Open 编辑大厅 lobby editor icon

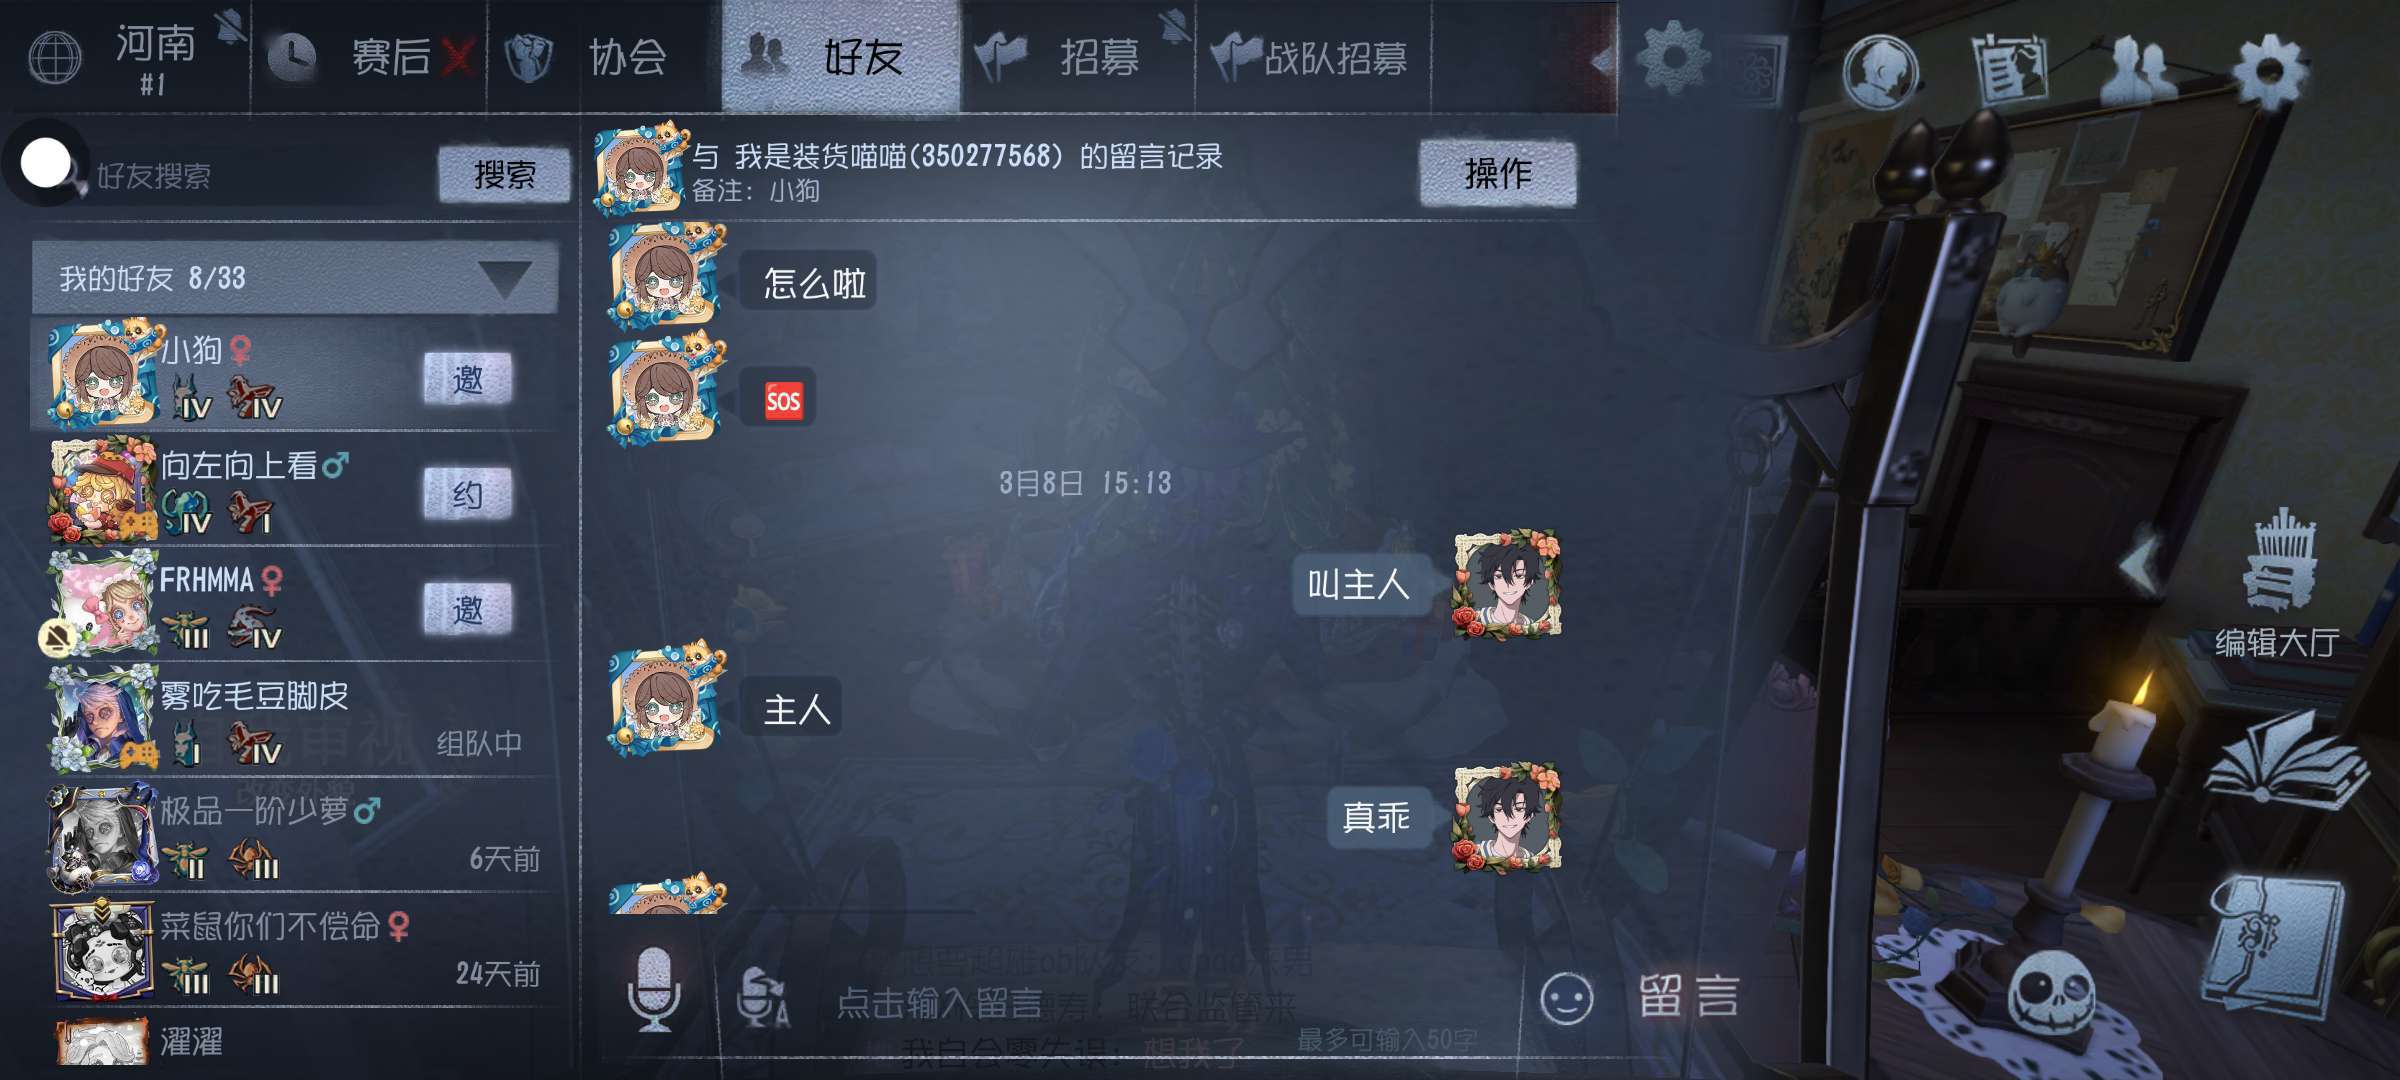(2276, 584)
